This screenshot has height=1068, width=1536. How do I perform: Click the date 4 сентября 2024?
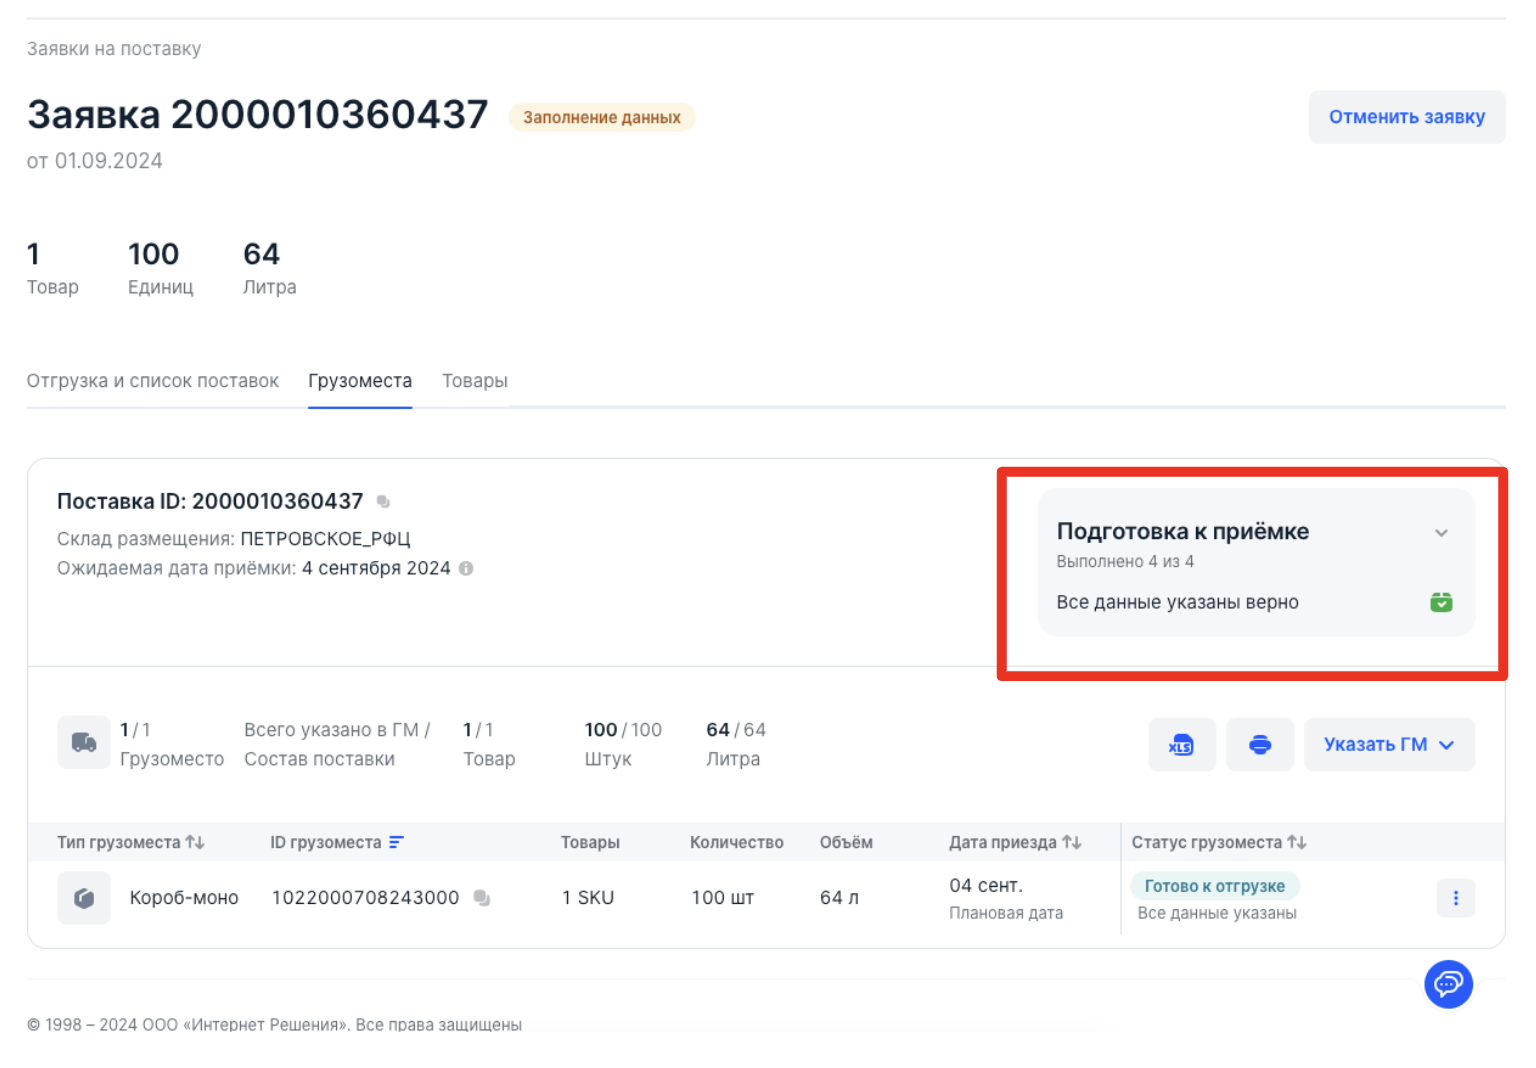[376, 568]
